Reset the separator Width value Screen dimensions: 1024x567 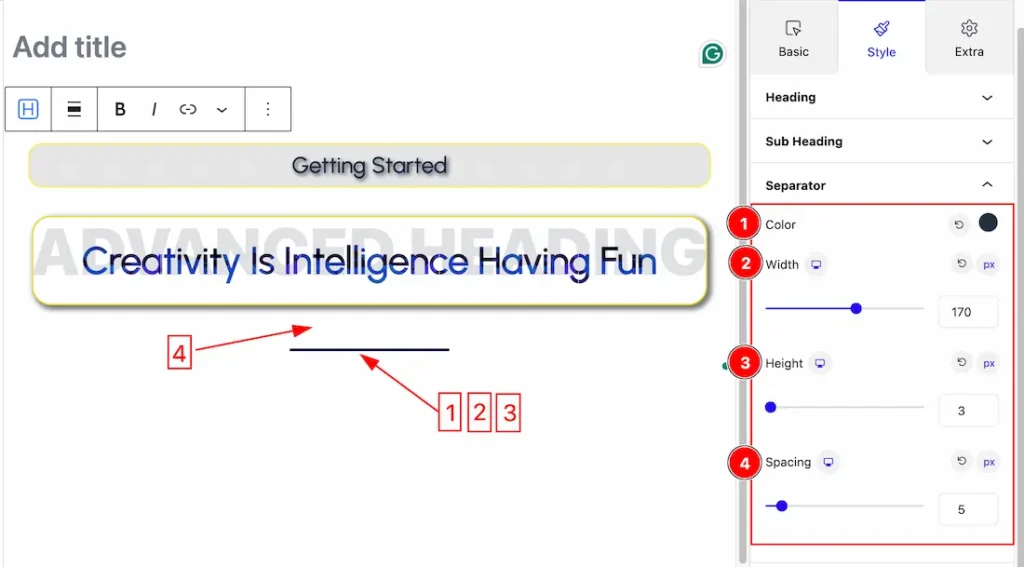coord(961,264)
